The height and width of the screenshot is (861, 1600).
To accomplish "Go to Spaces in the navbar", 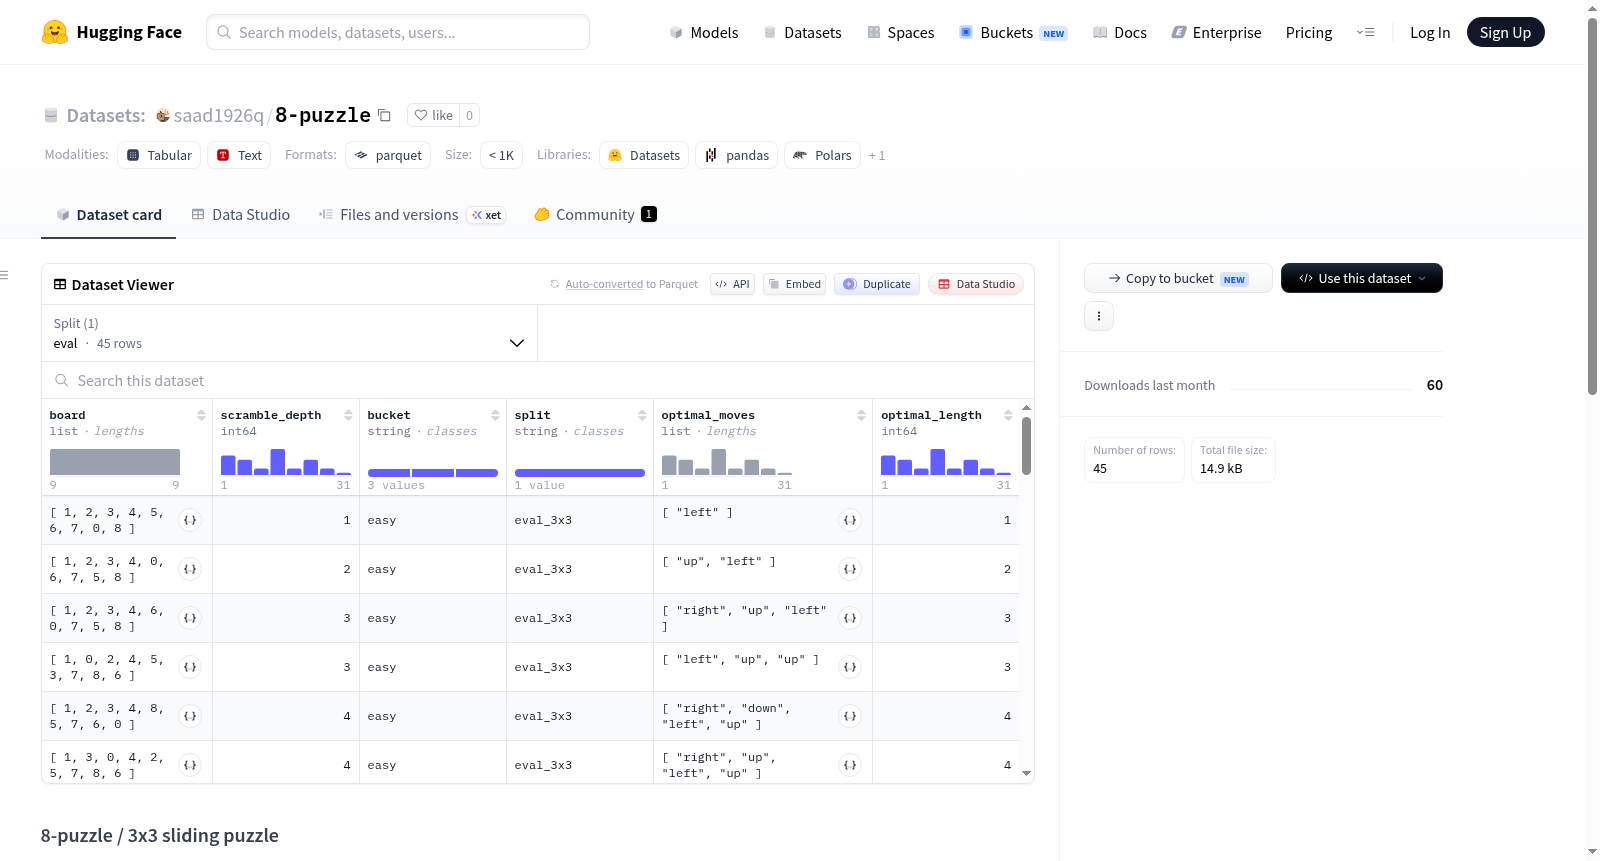I will [x=901, y=32].
